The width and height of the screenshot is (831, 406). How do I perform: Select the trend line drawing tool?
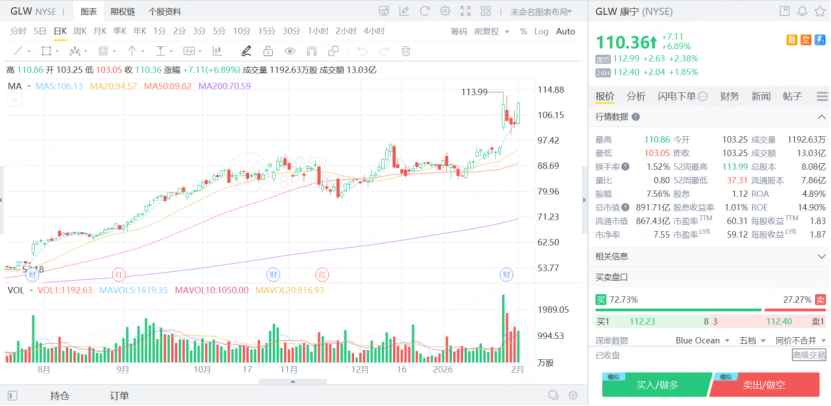(x=17, y=51)
